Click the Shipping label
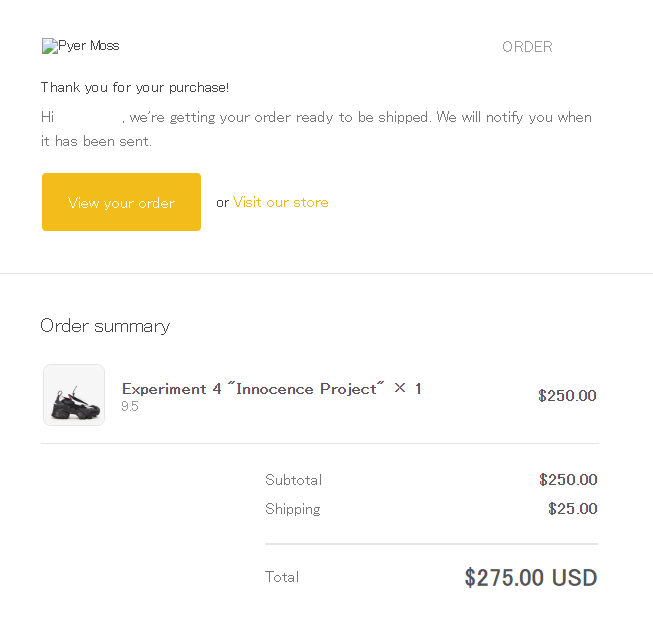Screen dimensions: 653x626 tap(293, 509)
